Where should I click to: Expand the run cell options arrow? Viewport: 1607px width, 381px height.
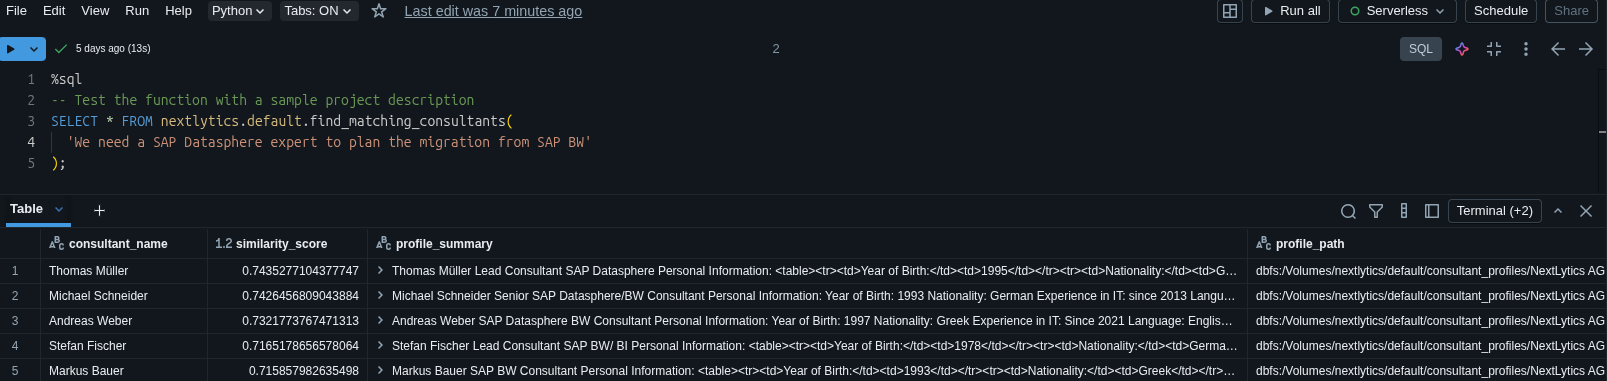pyautogui.click(x=35, y=48)
